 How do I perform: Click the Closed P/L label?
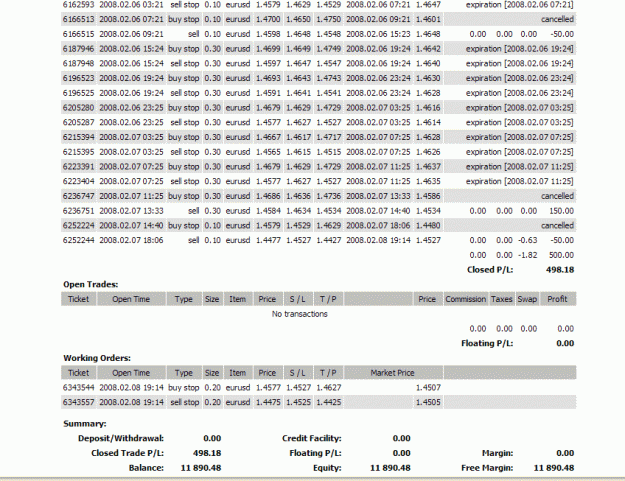click(490, 270)
